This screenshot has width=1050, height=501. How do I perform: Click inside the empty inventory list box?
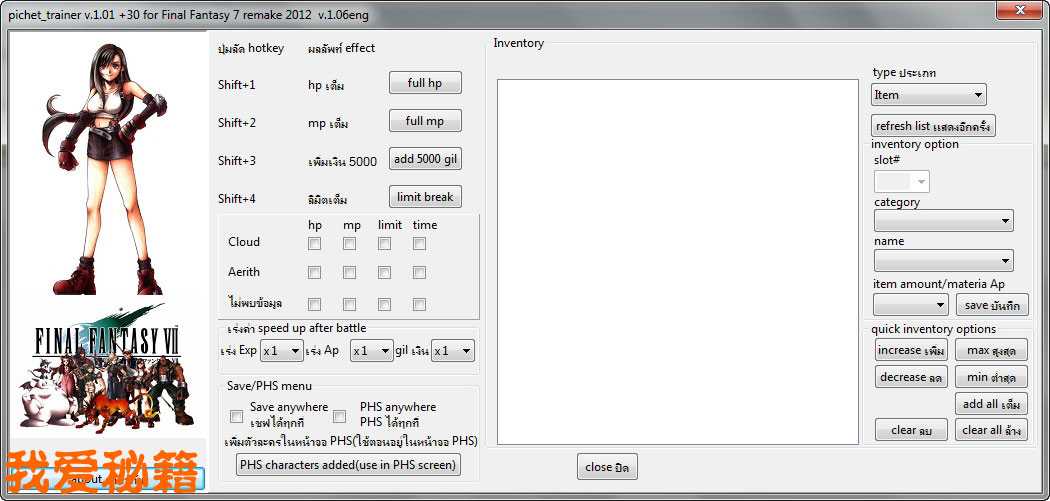coord(677,260)
